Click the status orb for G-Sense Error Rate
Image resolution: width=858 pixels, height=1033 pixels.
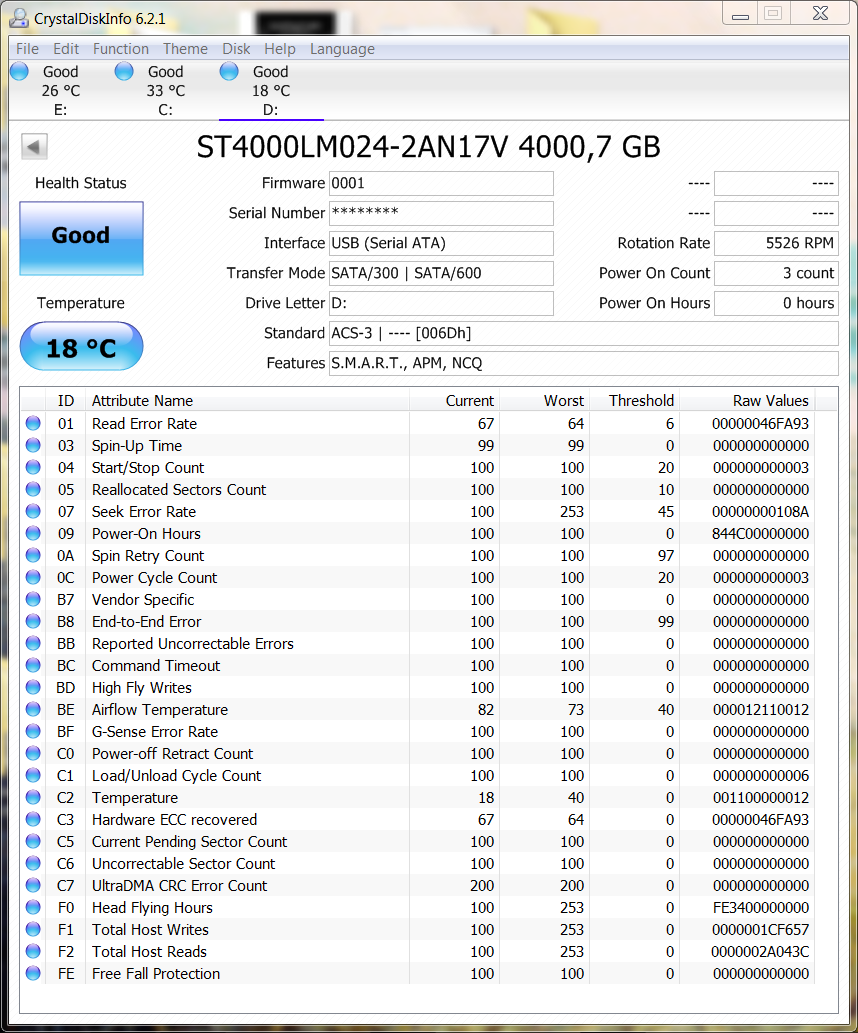[33, 731]
